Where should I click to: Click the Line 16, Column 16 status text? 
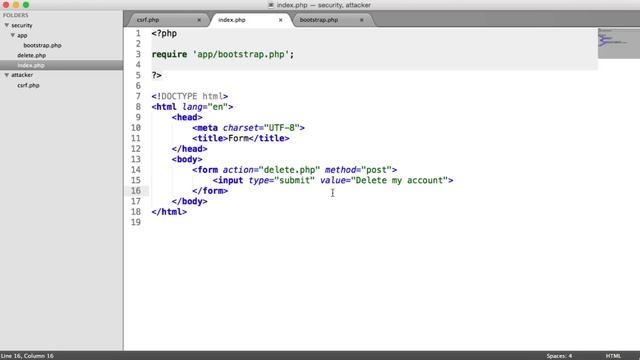tap(27, 356)
